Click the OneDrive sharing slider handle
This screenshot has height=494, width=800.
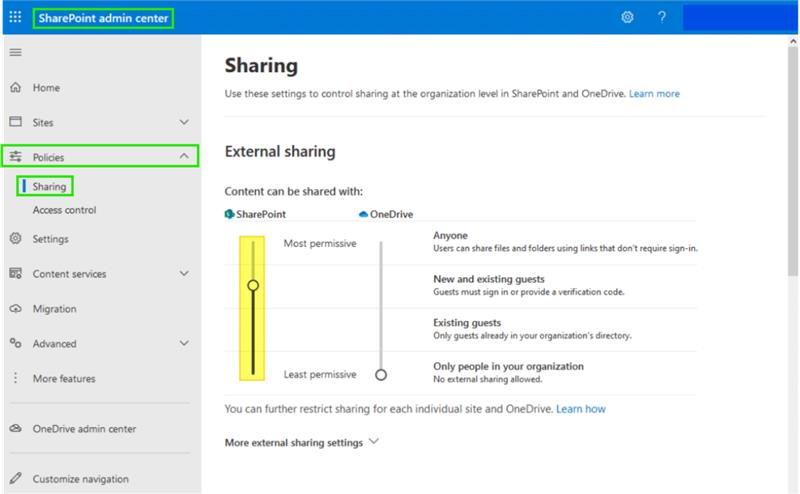381,375
